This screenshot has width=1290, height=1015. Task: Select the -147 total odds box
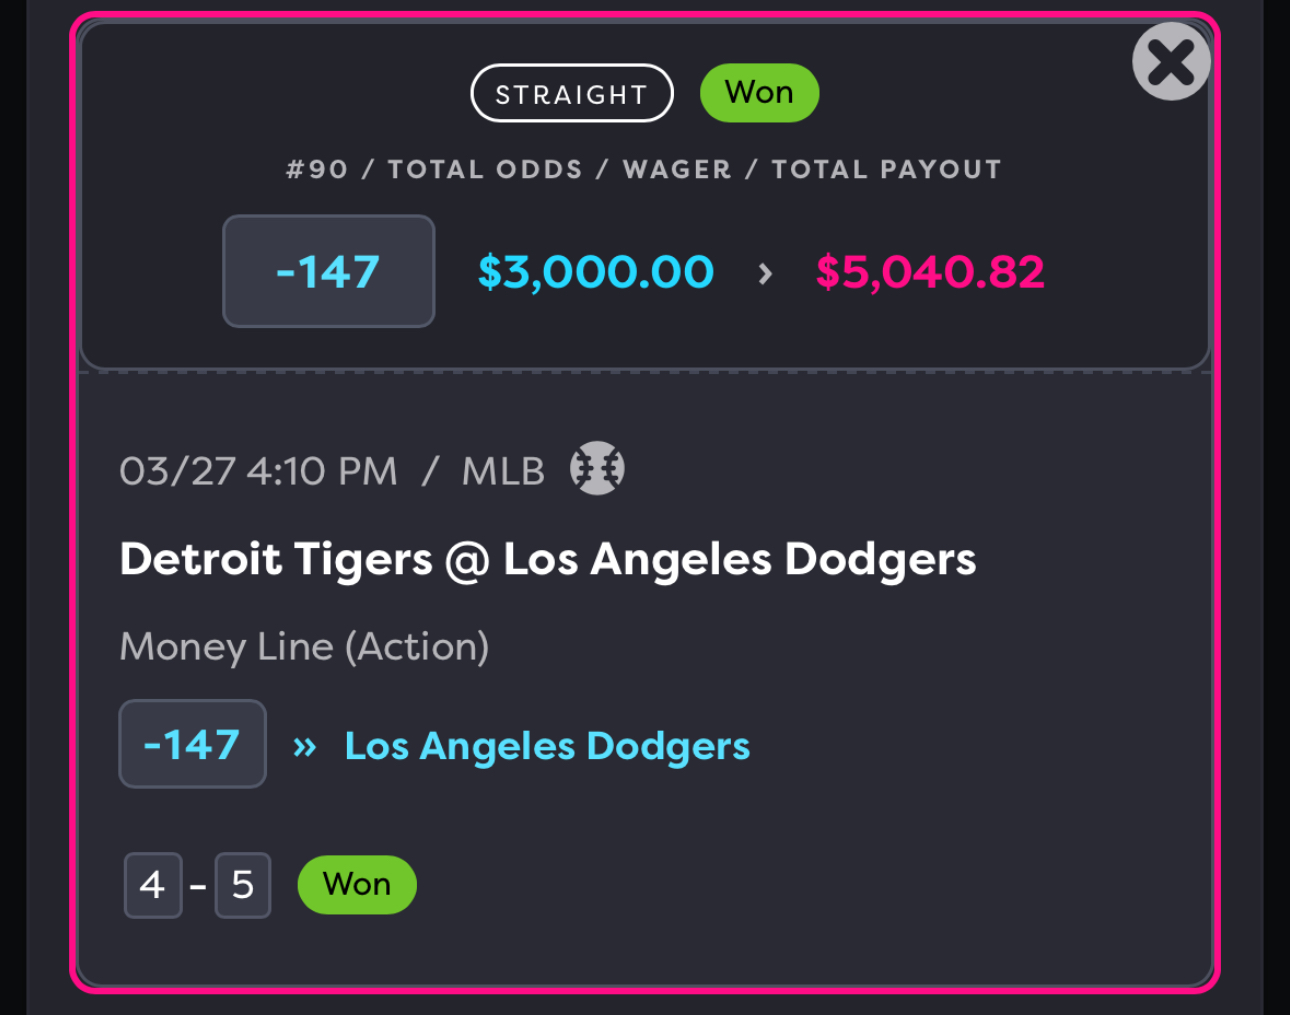328,271
